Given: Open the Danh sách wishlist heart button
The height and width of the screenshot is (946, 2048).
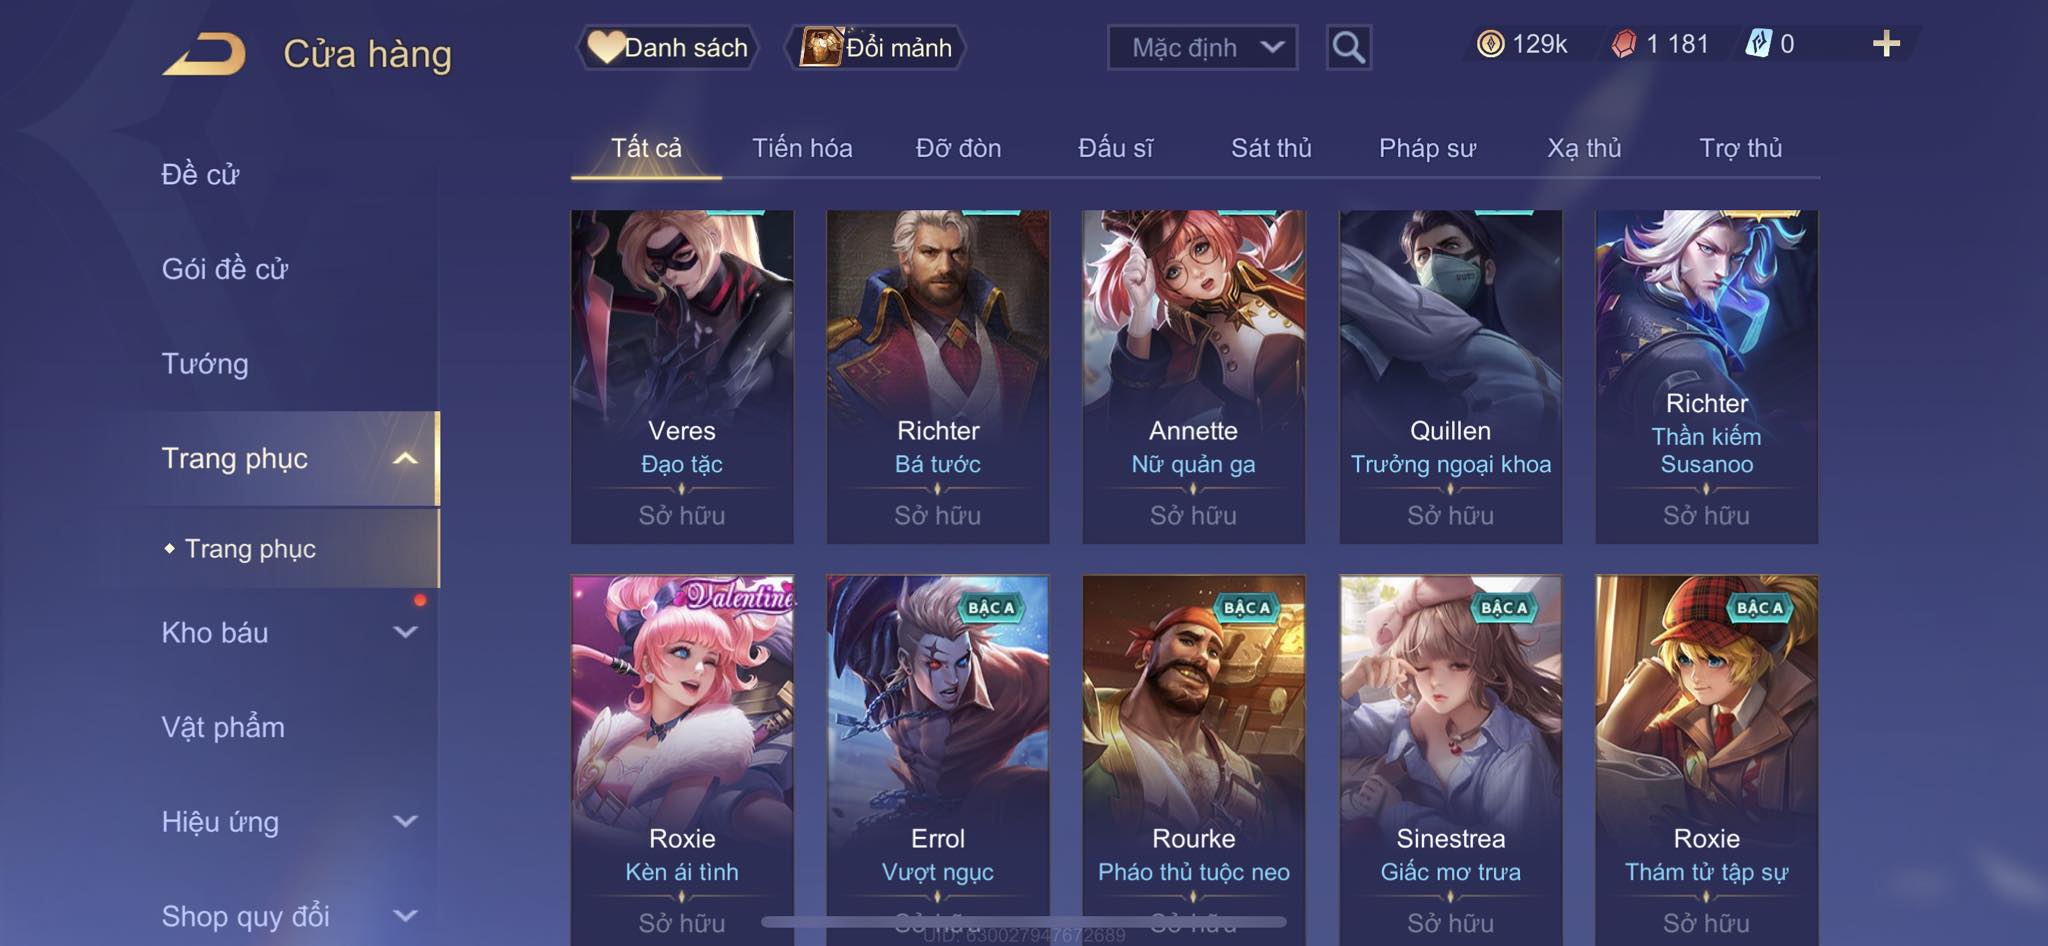Looking at the screenshot, I should click(x=667, y=47).
